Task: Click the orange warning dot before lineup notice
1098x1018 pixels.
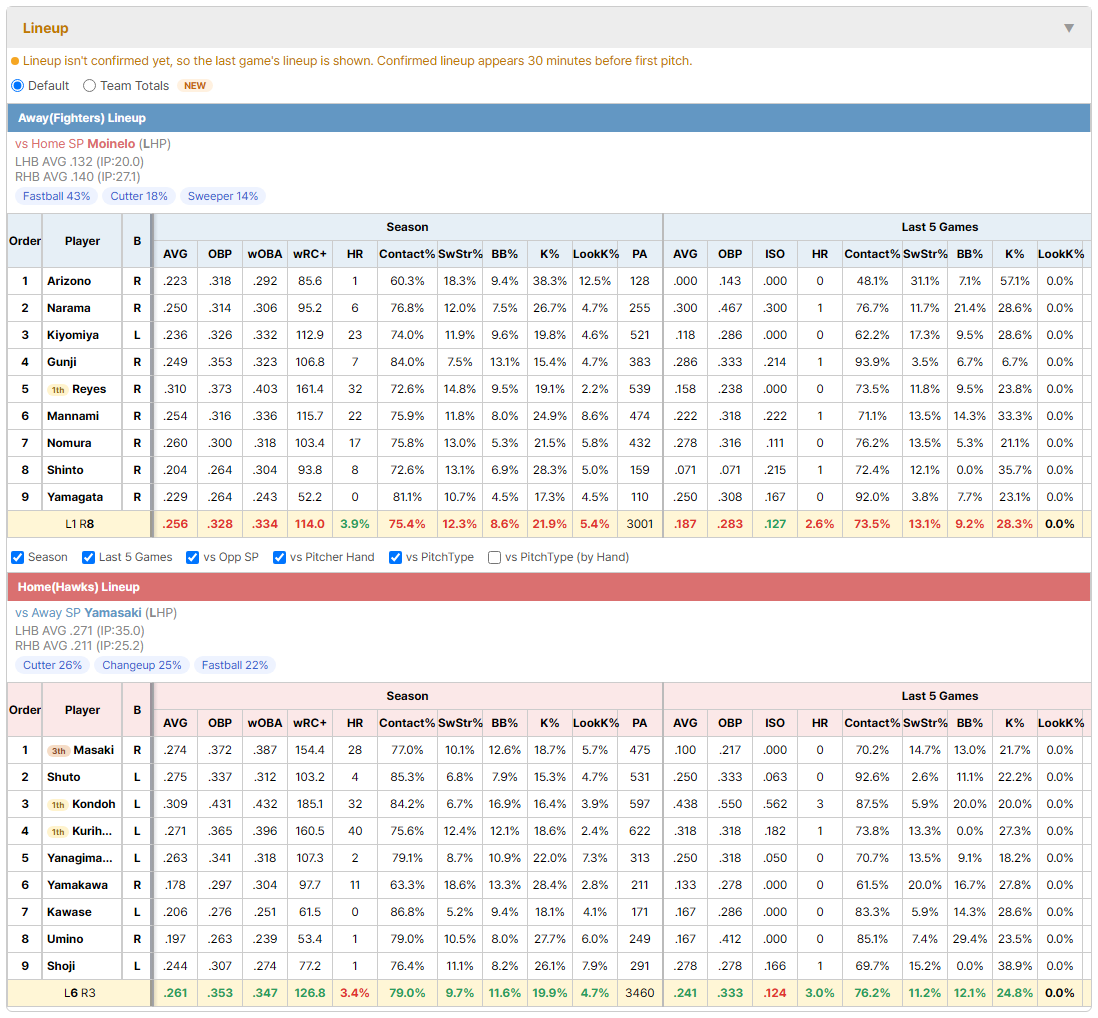Action: point(15,61)
